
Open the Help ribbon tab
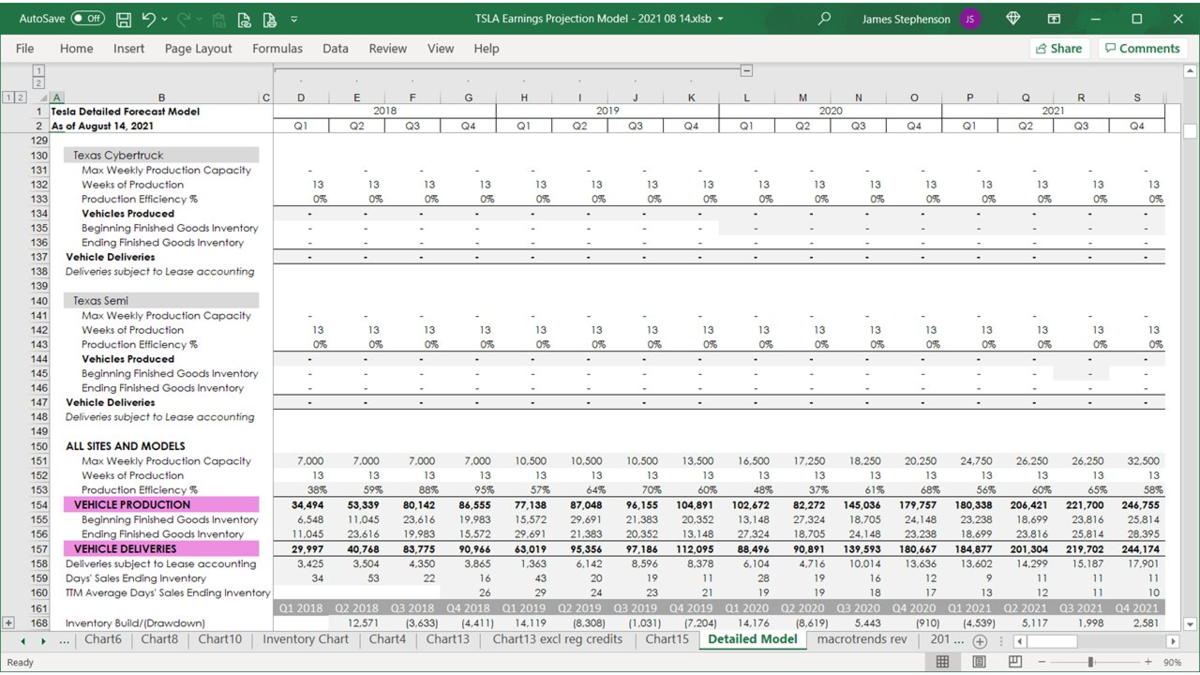pyautogui.click(x=486, y=48)
